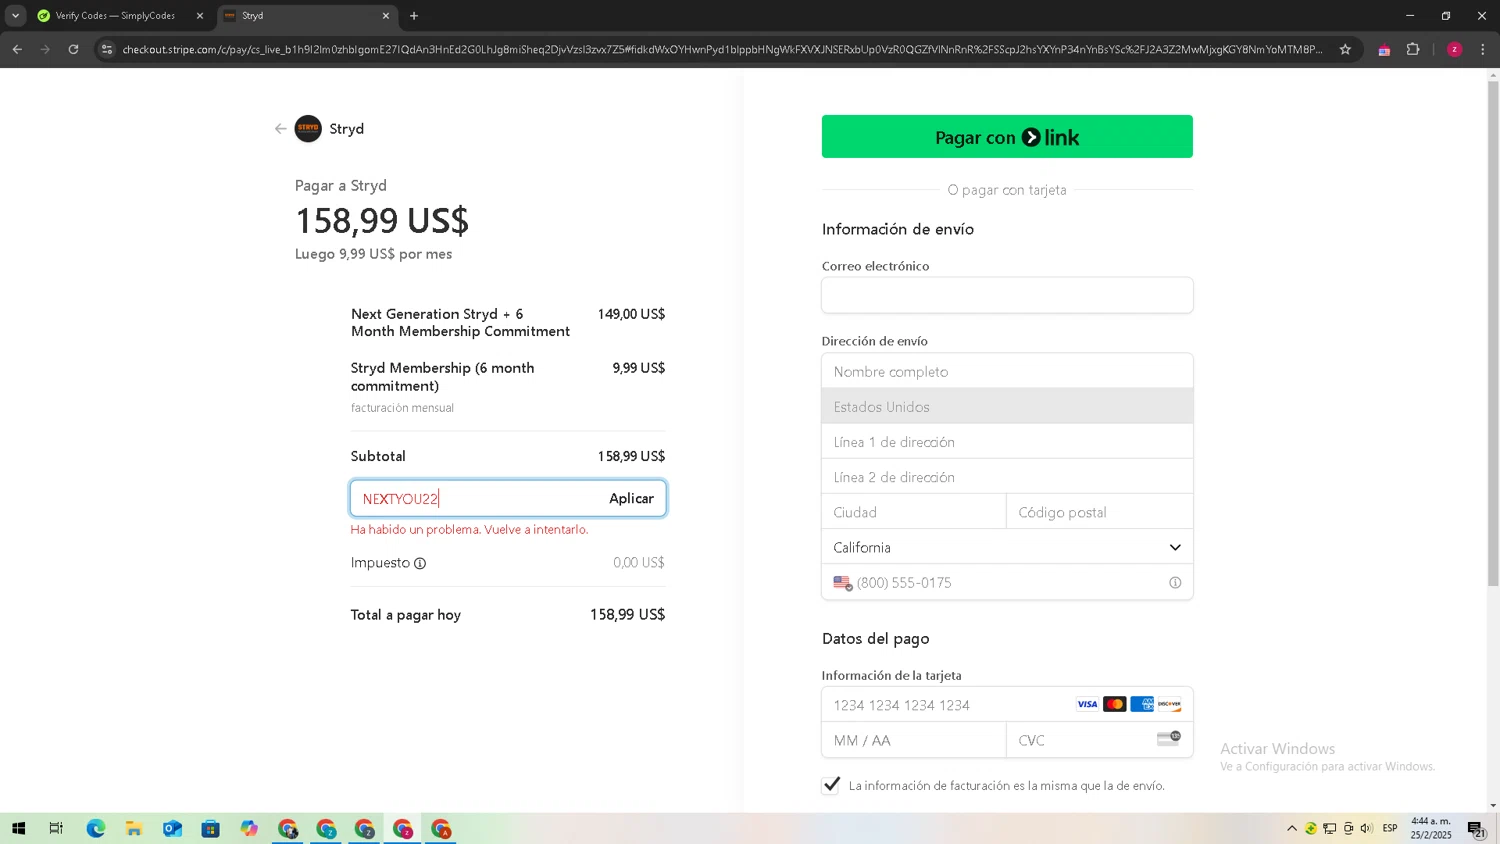Open the California state dropdown
The image size is (1500, 844).
(x=1007, y=547)
